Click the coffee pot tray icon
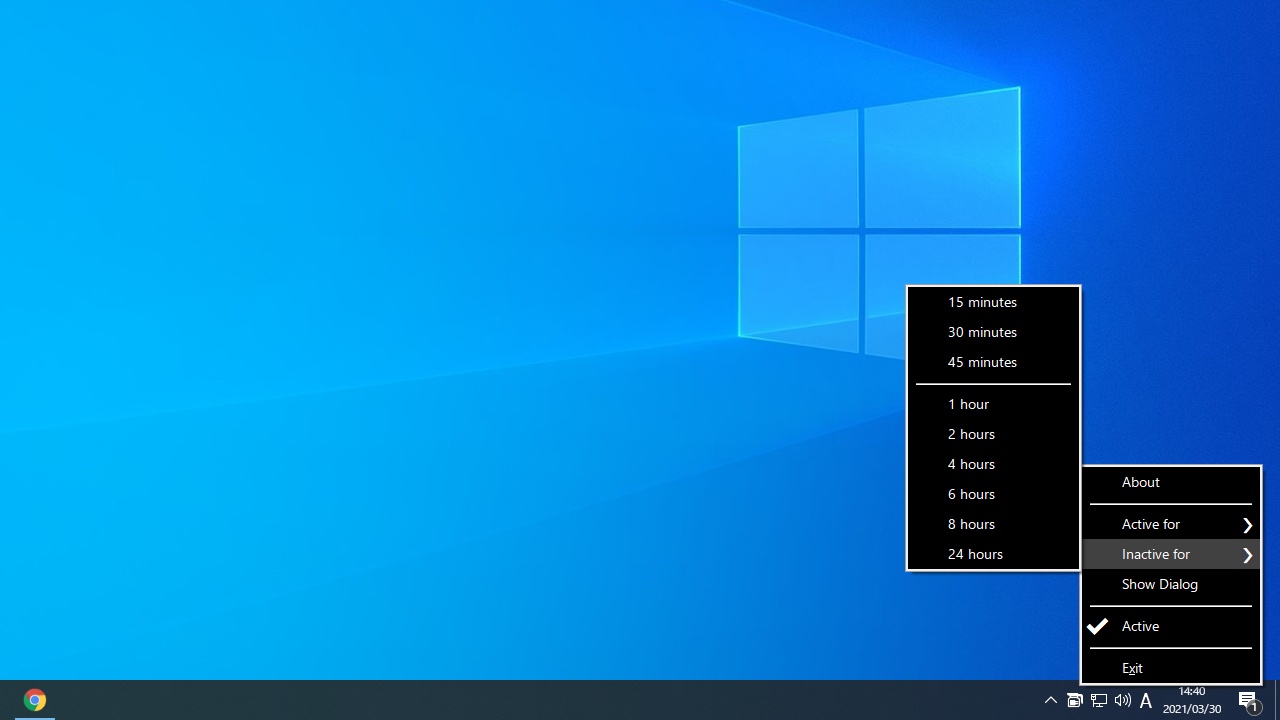This screenshot has width=1280, height=720. point(1075,700)
